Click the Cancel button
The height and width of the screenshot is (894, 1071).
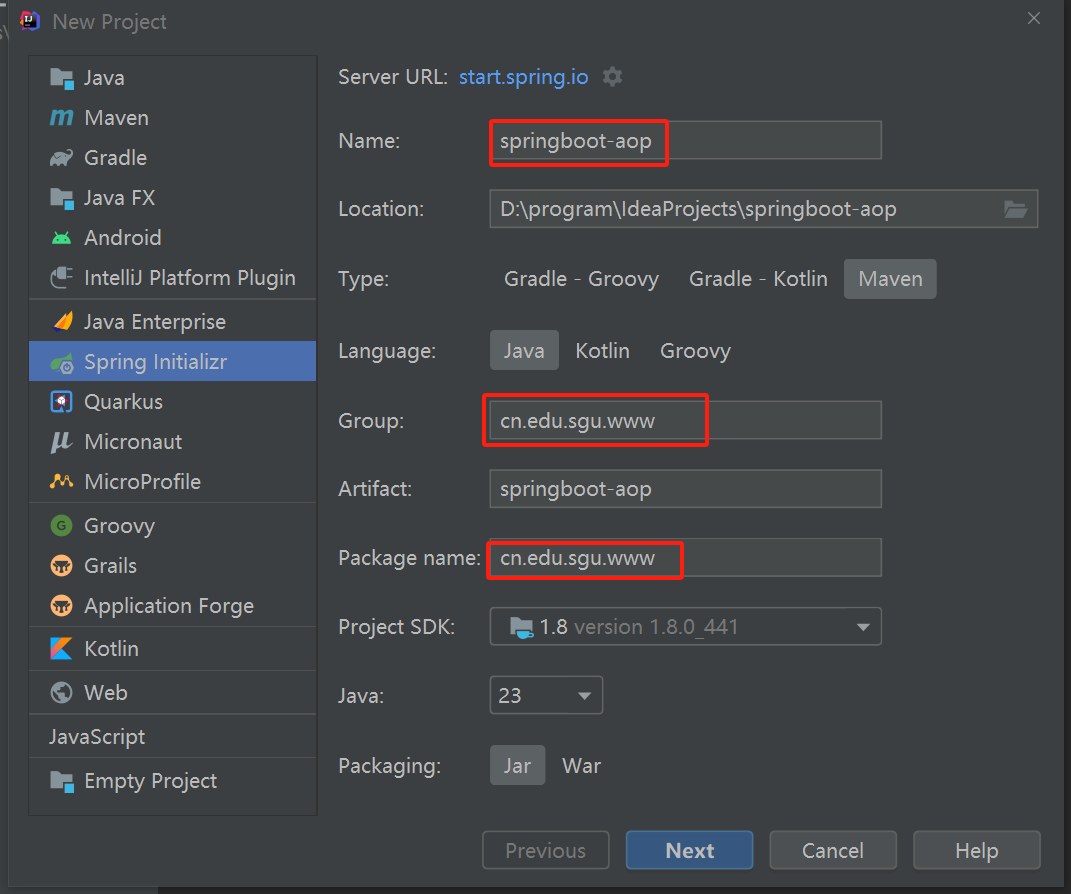pyautogui.click(x=833, y=850)
